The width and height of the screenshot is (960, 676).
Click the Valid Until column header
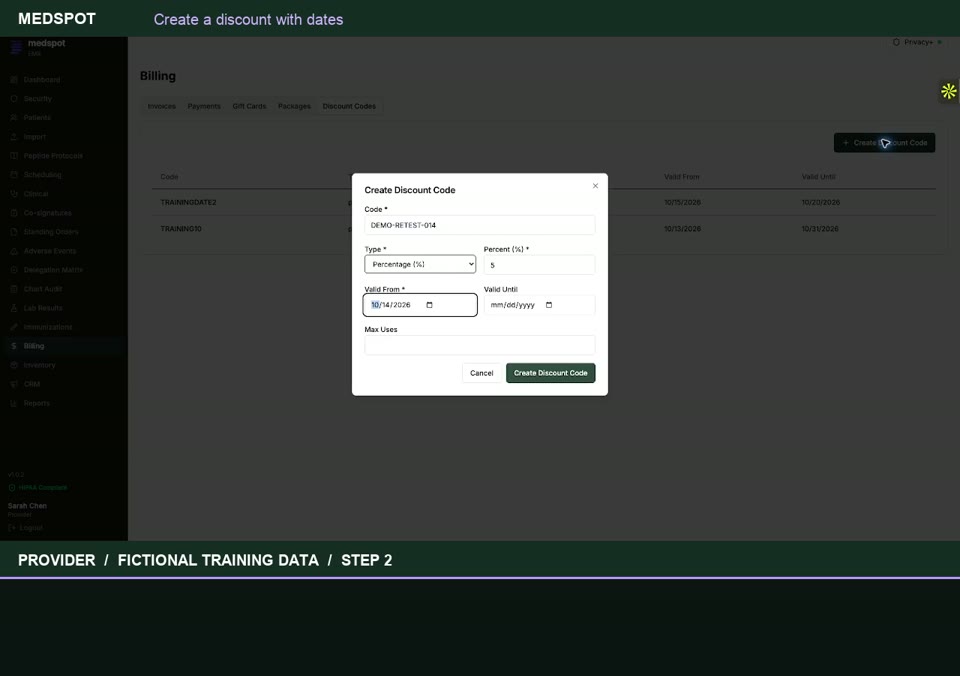point(819,176)
